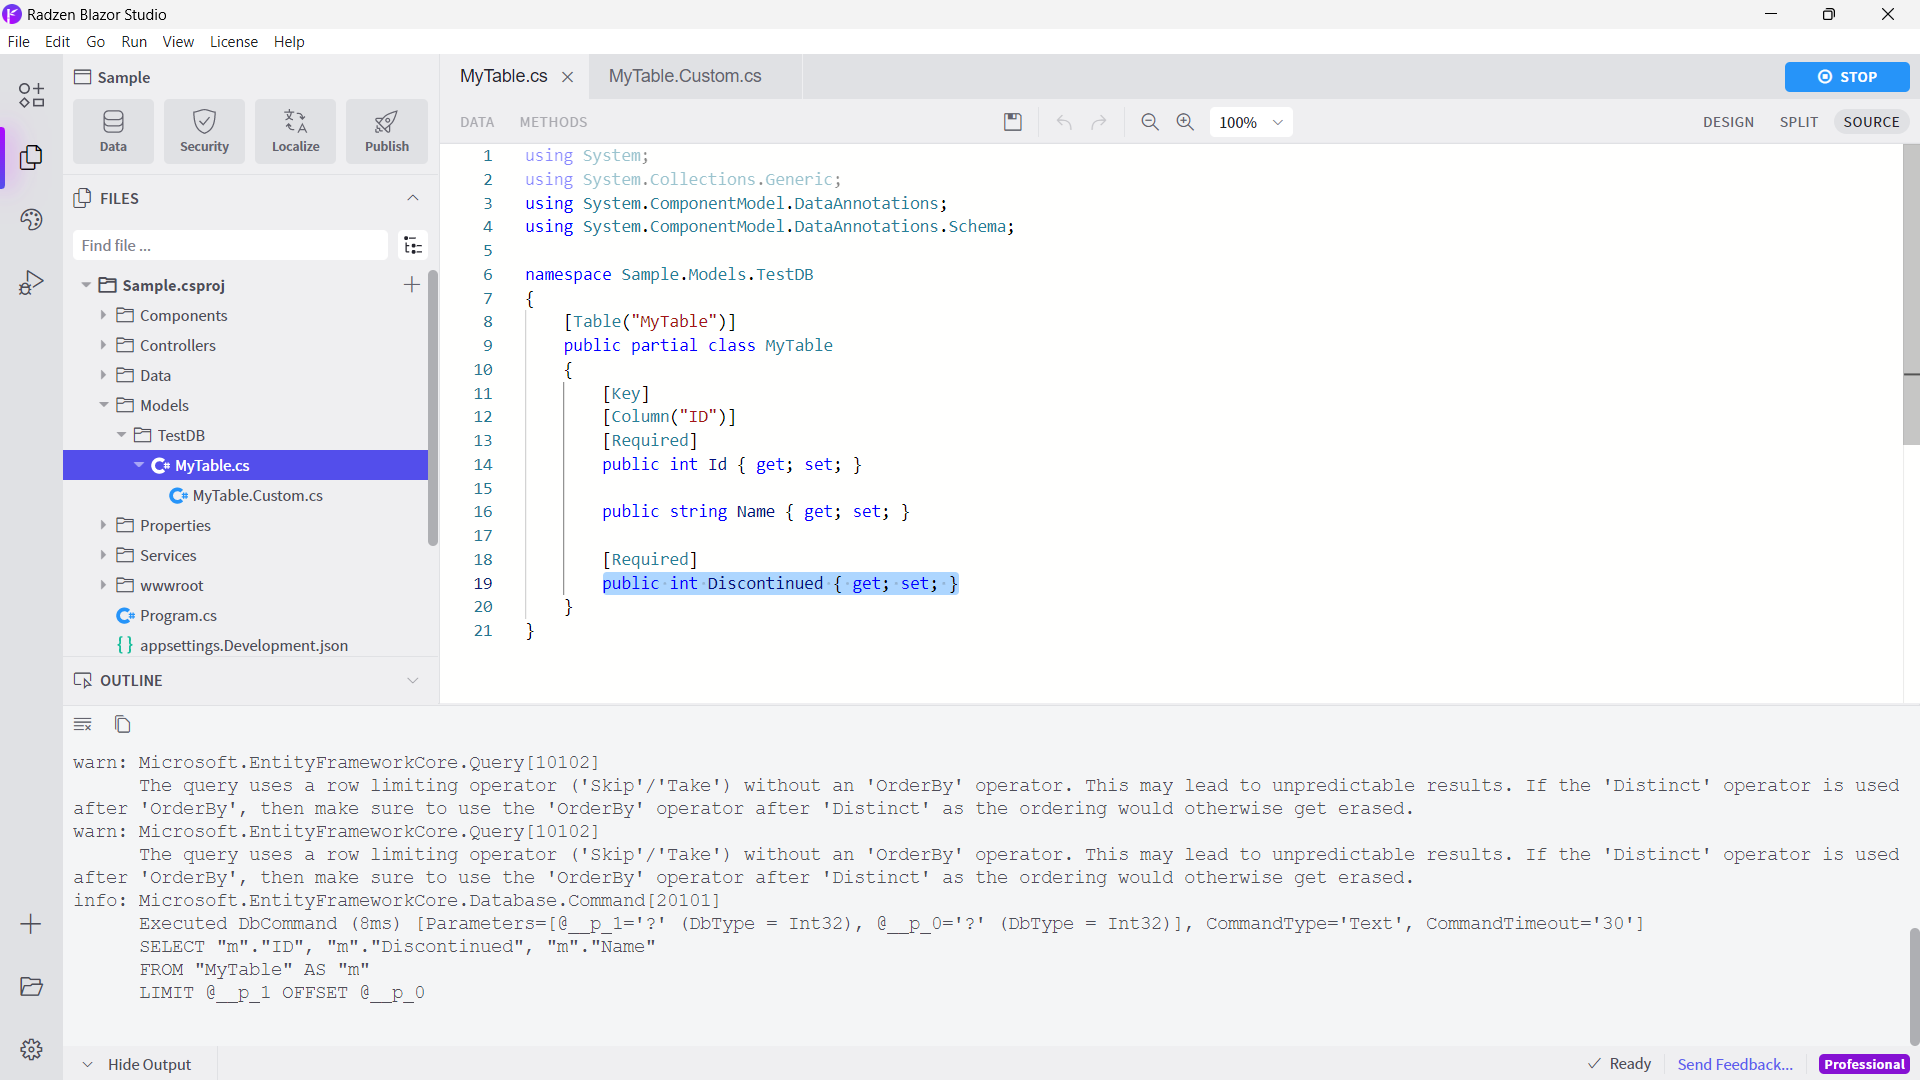This screenshot has height=1080, width=1920.
Task: Expand the Components folder
Action: click(x=103, y=315)
